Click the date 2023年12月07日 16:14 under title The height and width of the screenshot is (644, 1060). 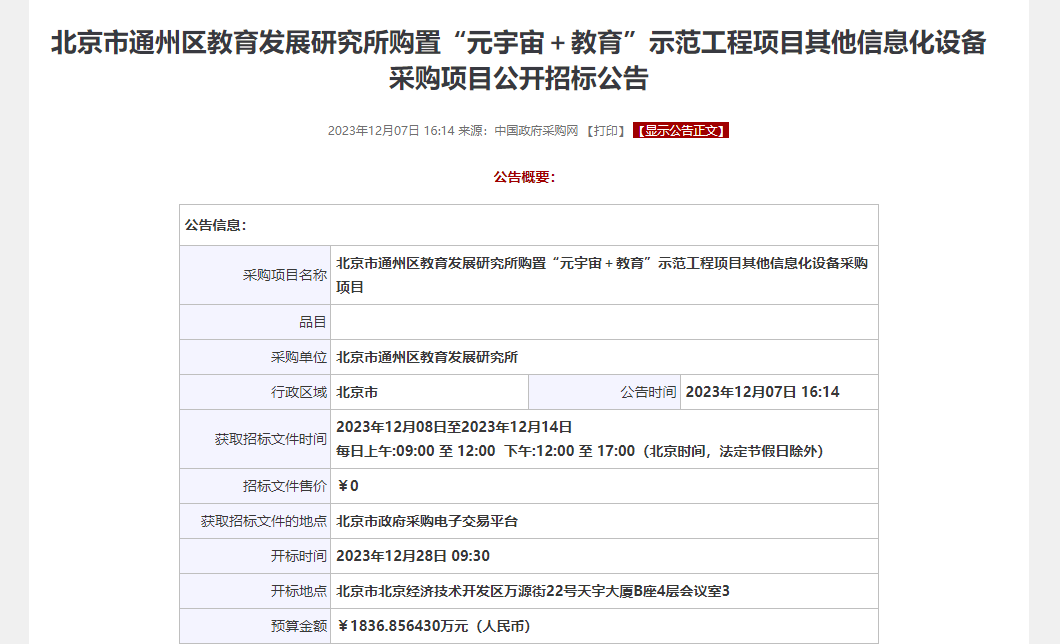(x=391, y=130)
